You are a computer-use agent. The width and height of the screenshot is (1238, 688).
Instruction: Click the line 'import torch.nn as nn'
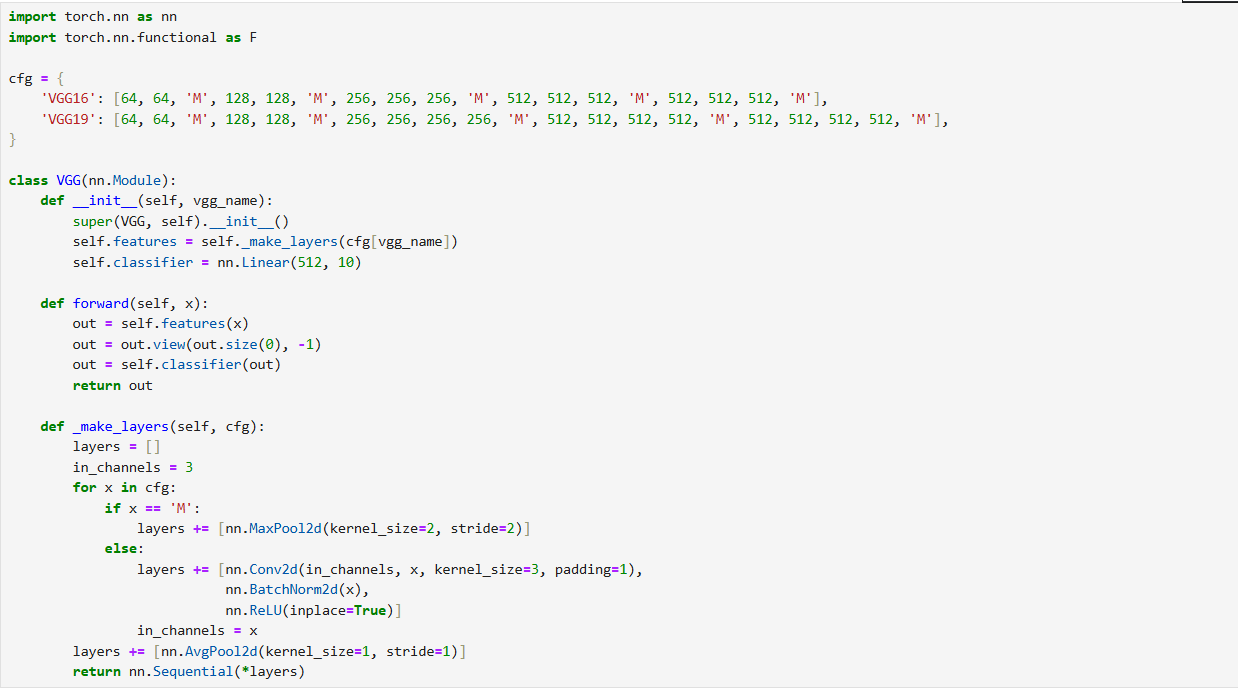(93, 17)
